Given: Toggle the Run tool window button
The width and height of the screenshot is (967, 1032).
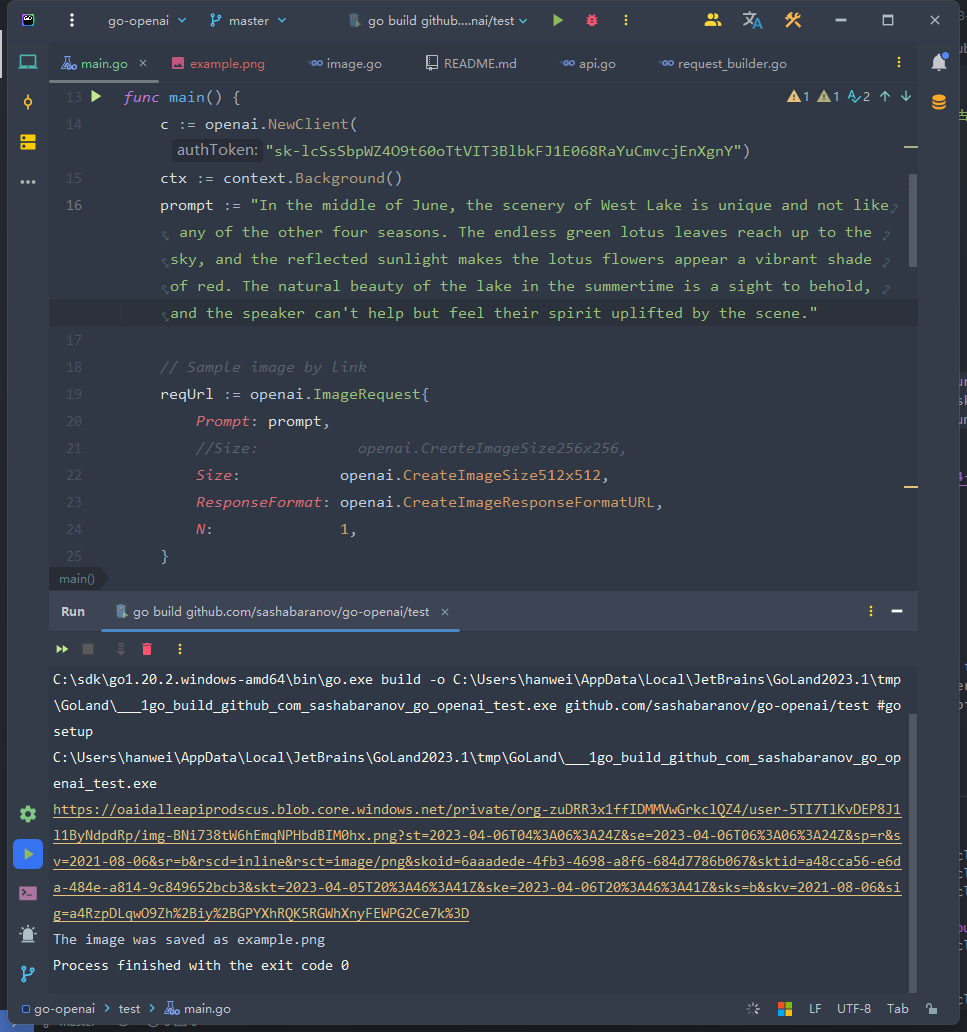Looking at the screenshot, I should point(28,854).
